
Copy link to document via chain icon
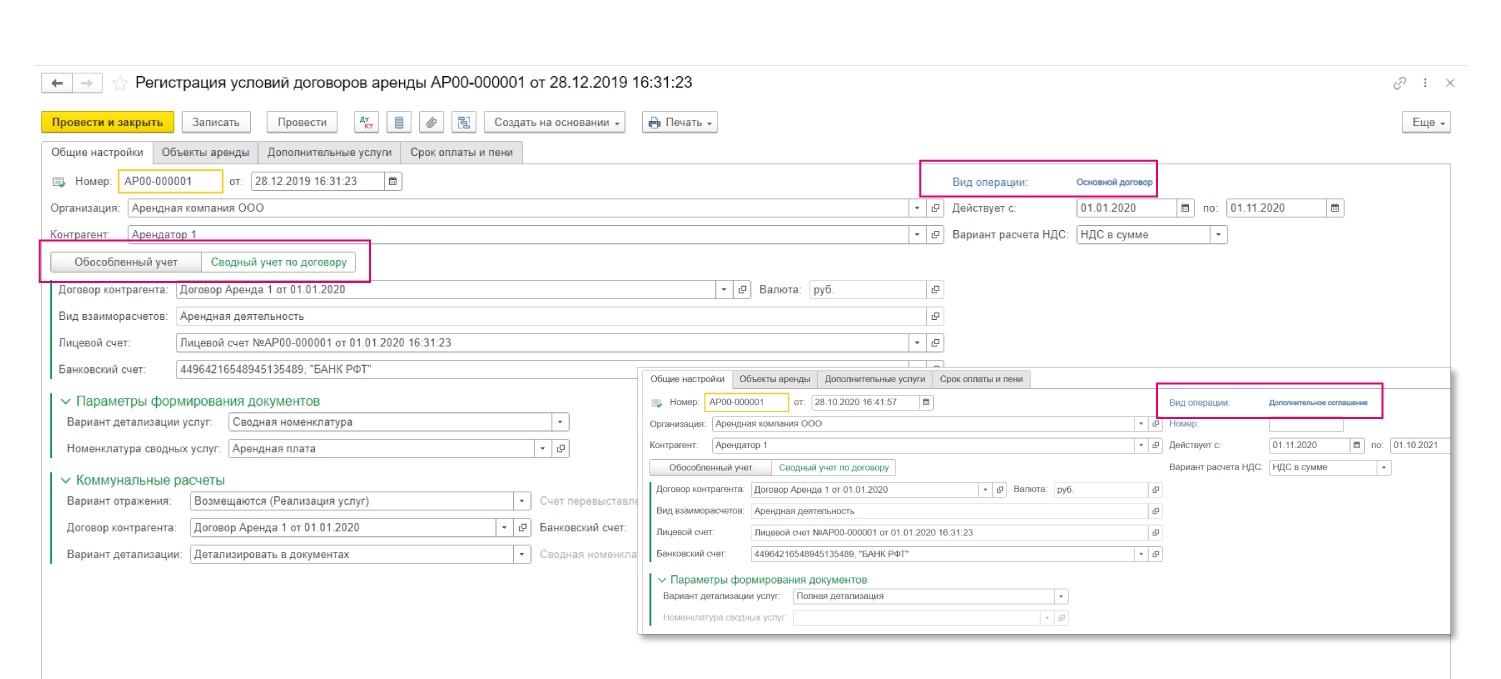pos(1400,83)
